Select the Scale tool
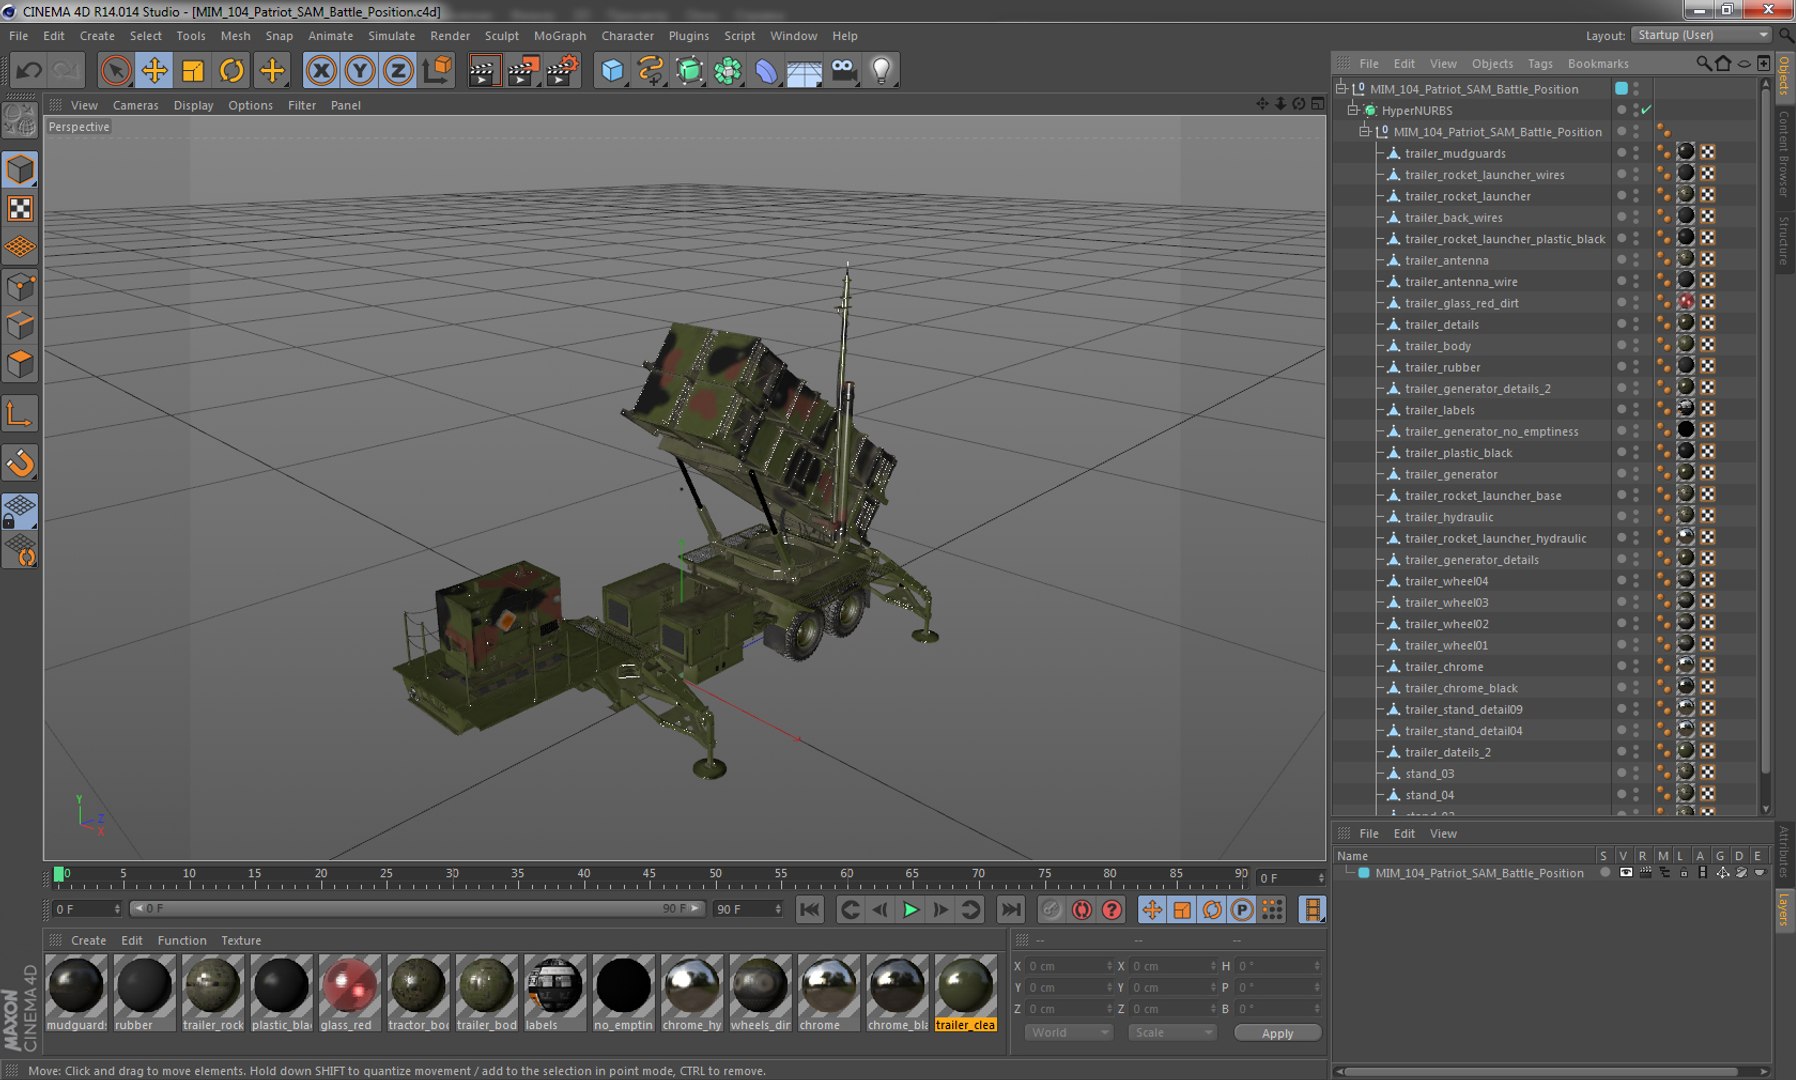Screen dimensions: 1796x1080 193,70
